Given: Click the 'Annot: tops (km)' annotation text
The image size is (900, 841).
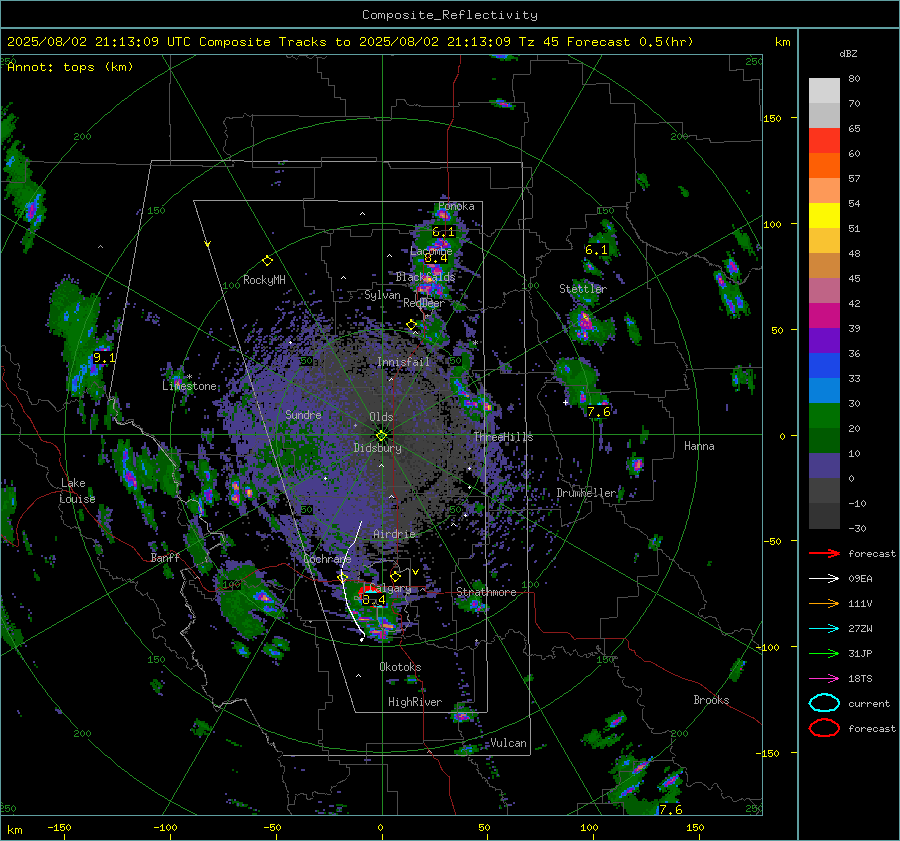Looking at the screenshot, I should pos(70,67).
